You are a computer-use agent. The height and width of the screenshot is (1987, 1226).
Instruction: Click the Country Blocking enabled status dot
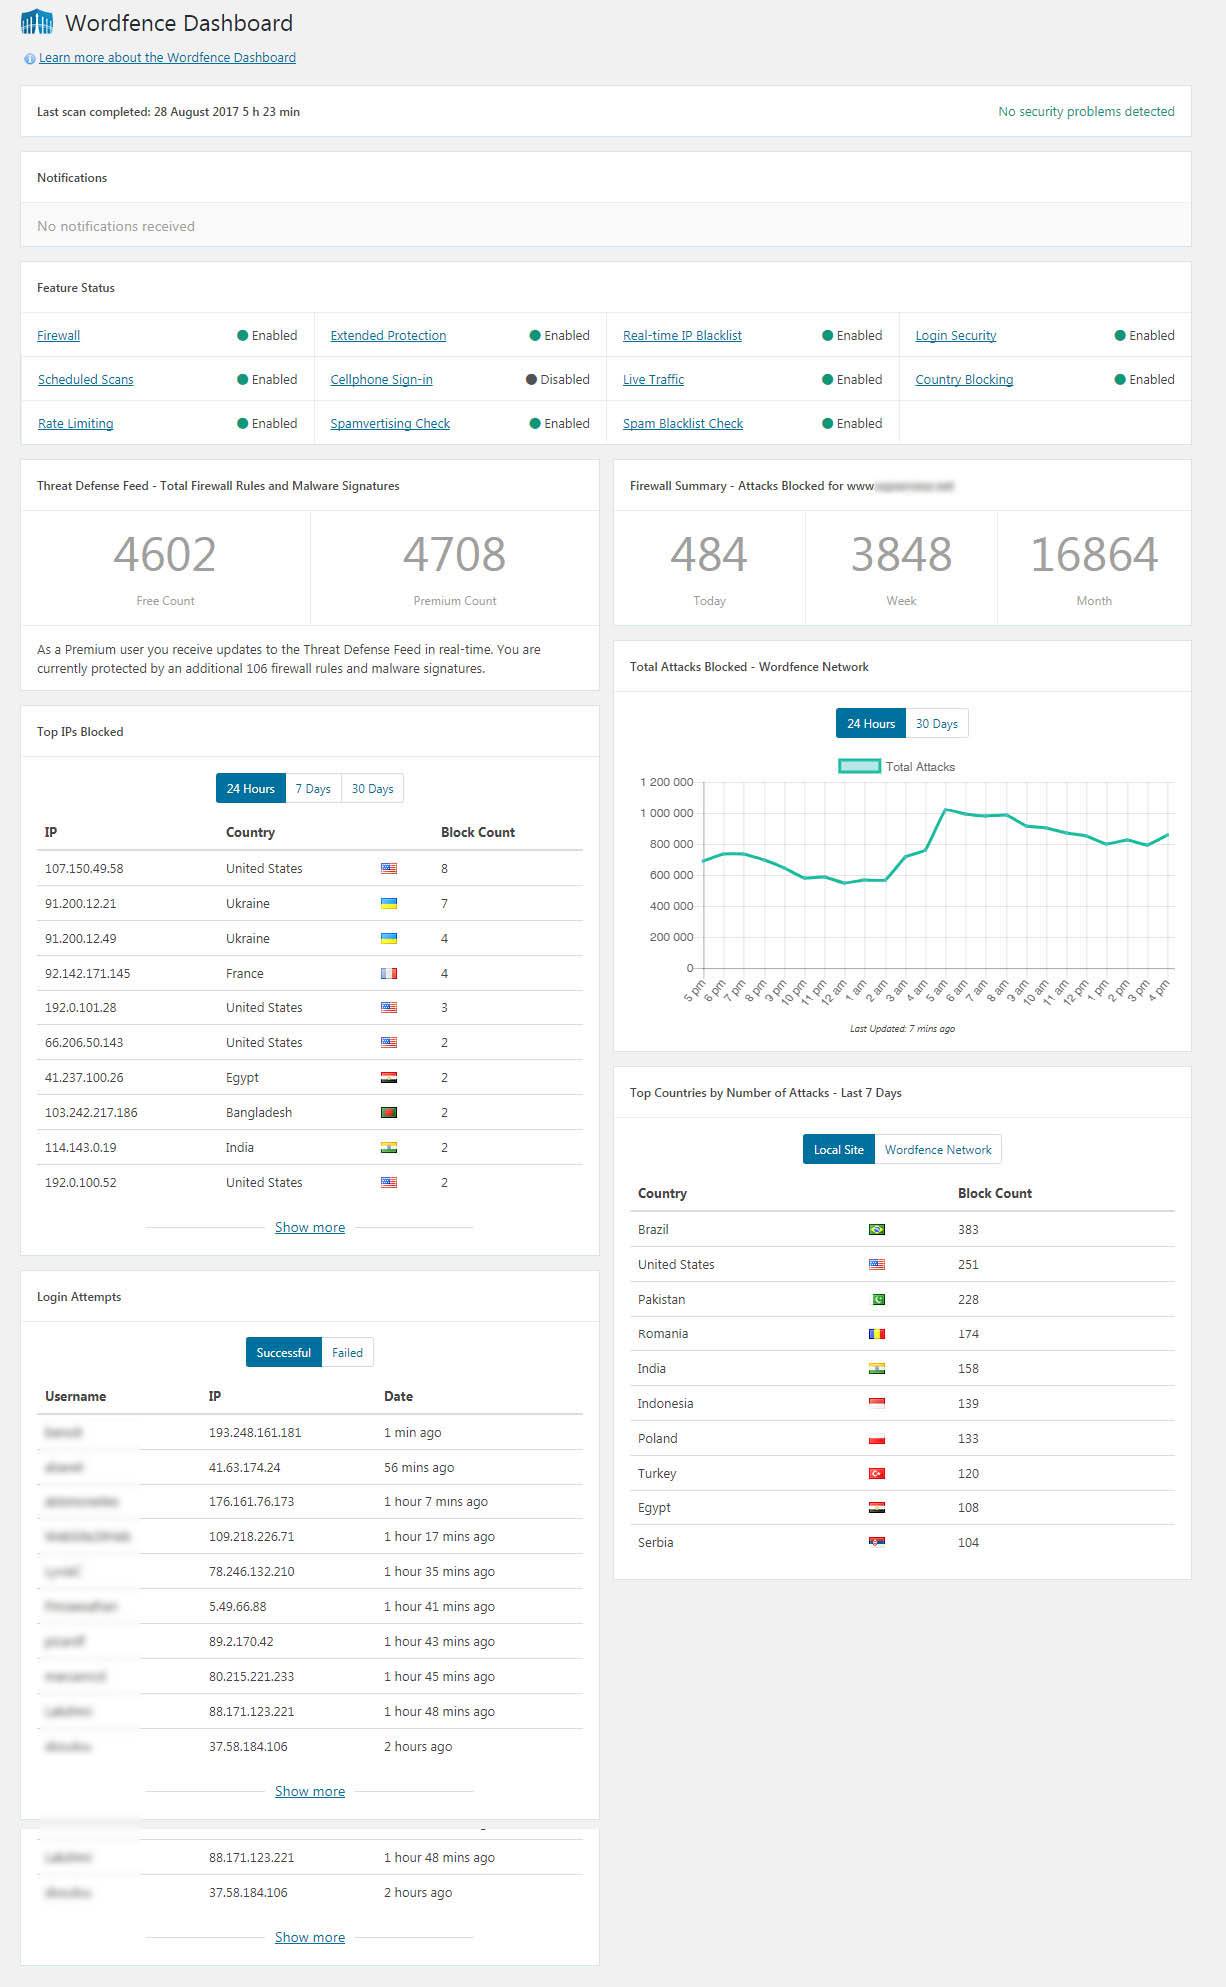1120,380
